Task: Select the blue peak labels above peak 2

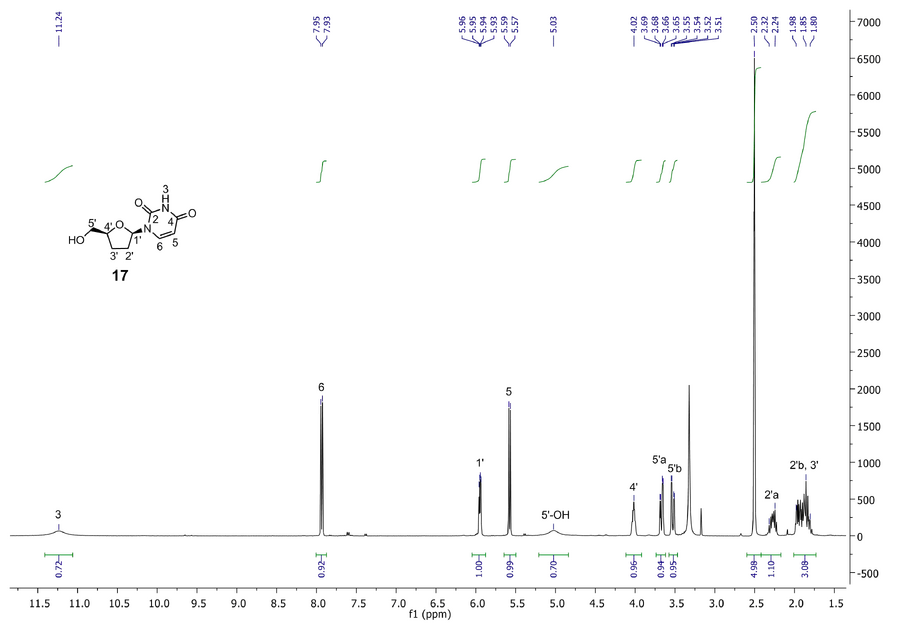Action: (x=321, y=30)
